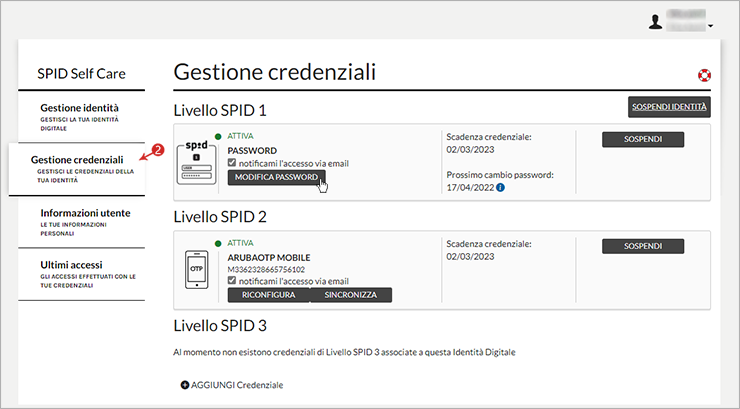
Task: Click the PASSWORD credential label
Action: (252, 150)
